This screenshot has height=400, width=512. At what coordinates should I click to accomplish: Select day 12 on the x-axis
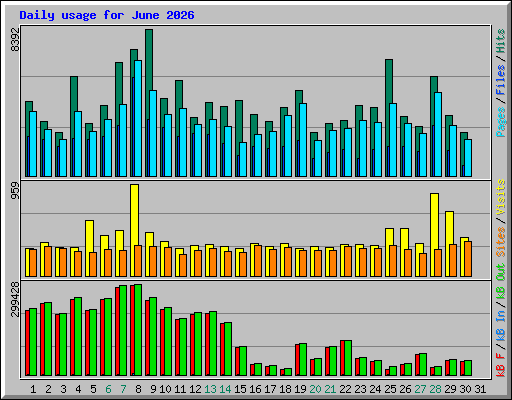click(195, 389)
